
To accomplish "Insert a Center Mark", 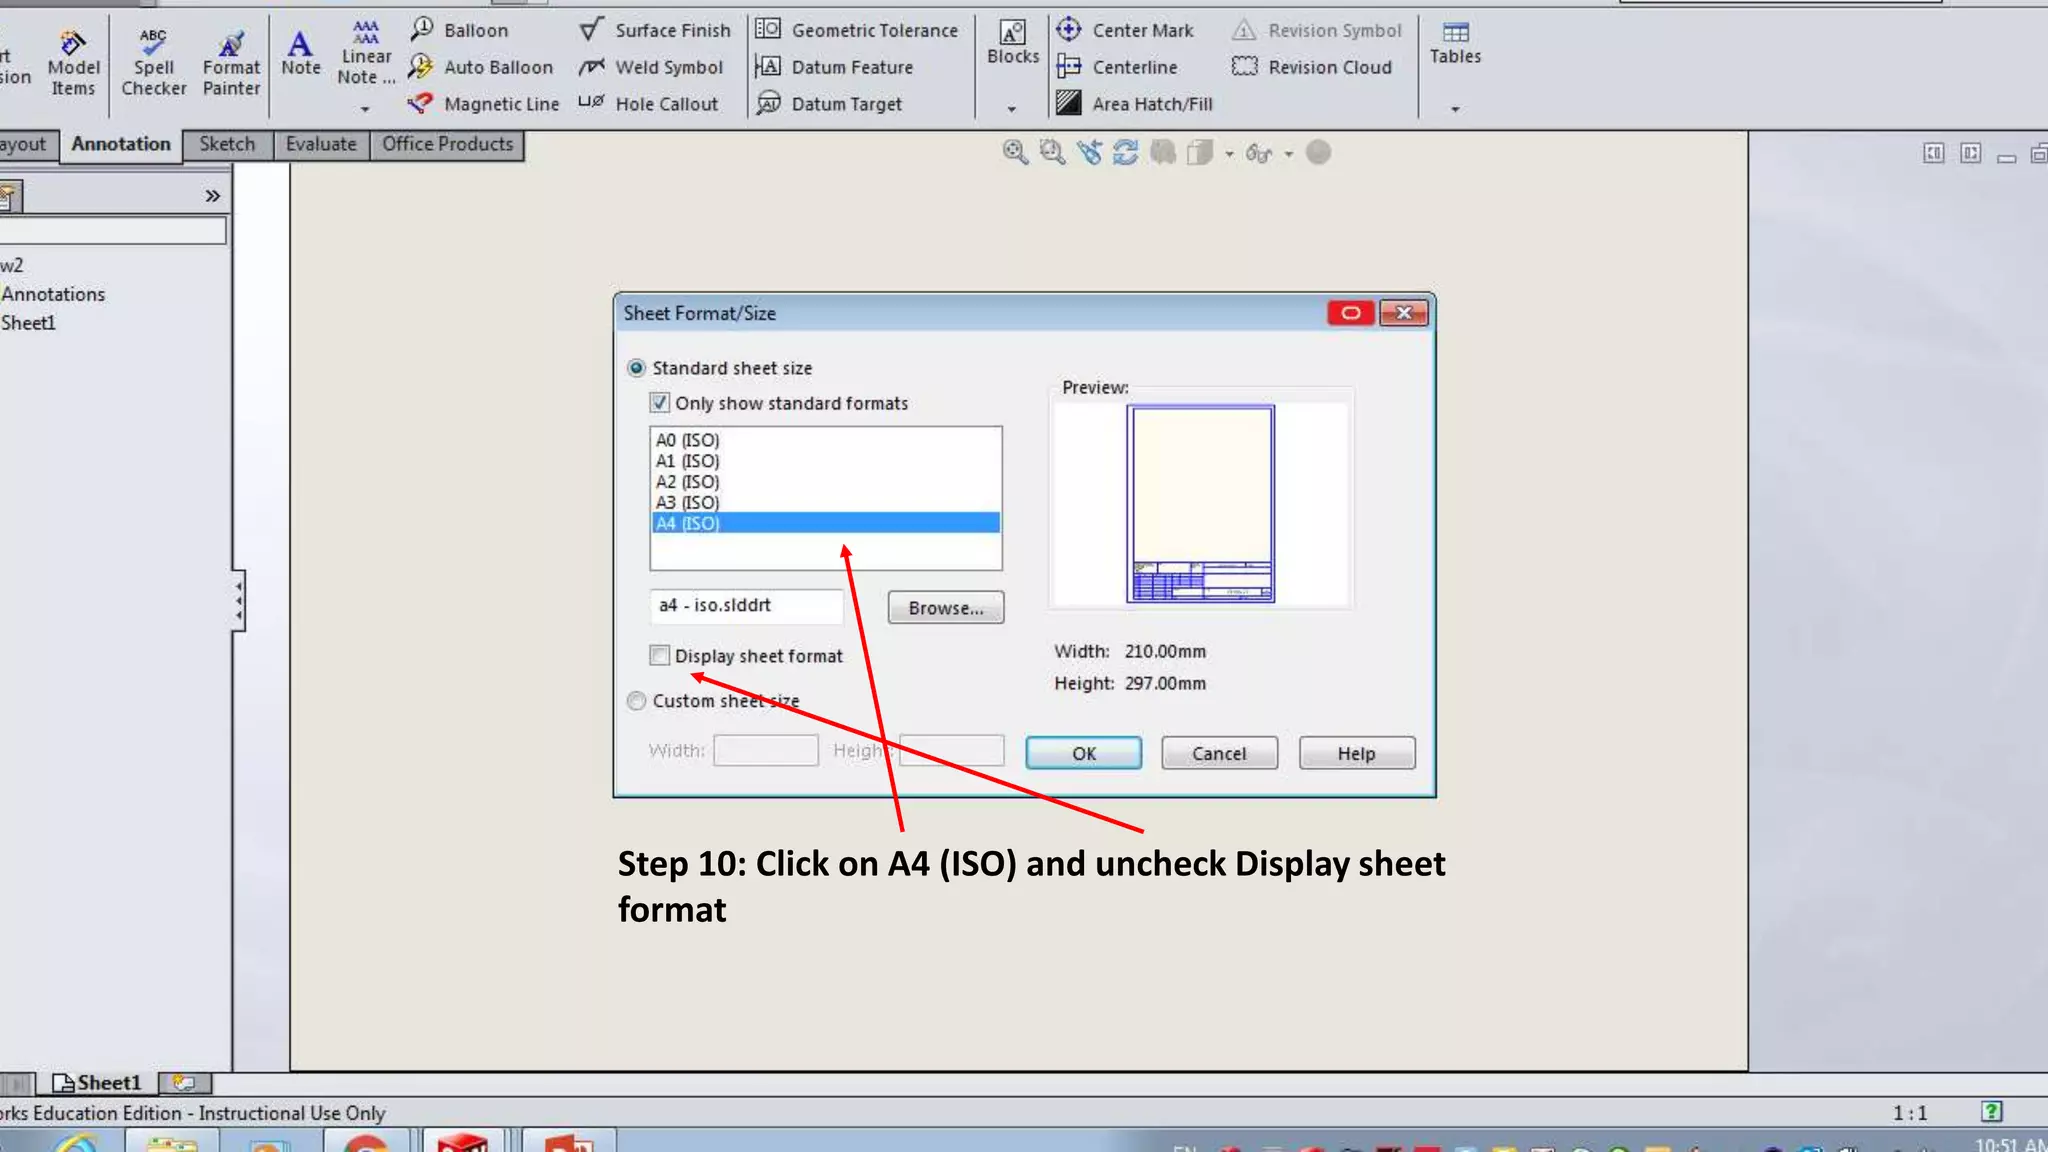I will (x=1125, y=30).
